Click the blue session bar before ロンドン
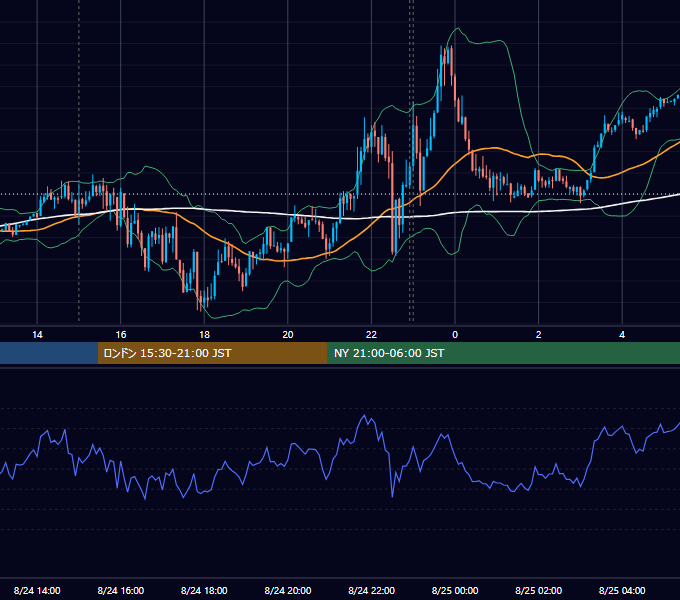Viewport: 680px width, 600px height. (x=49, y=353)
